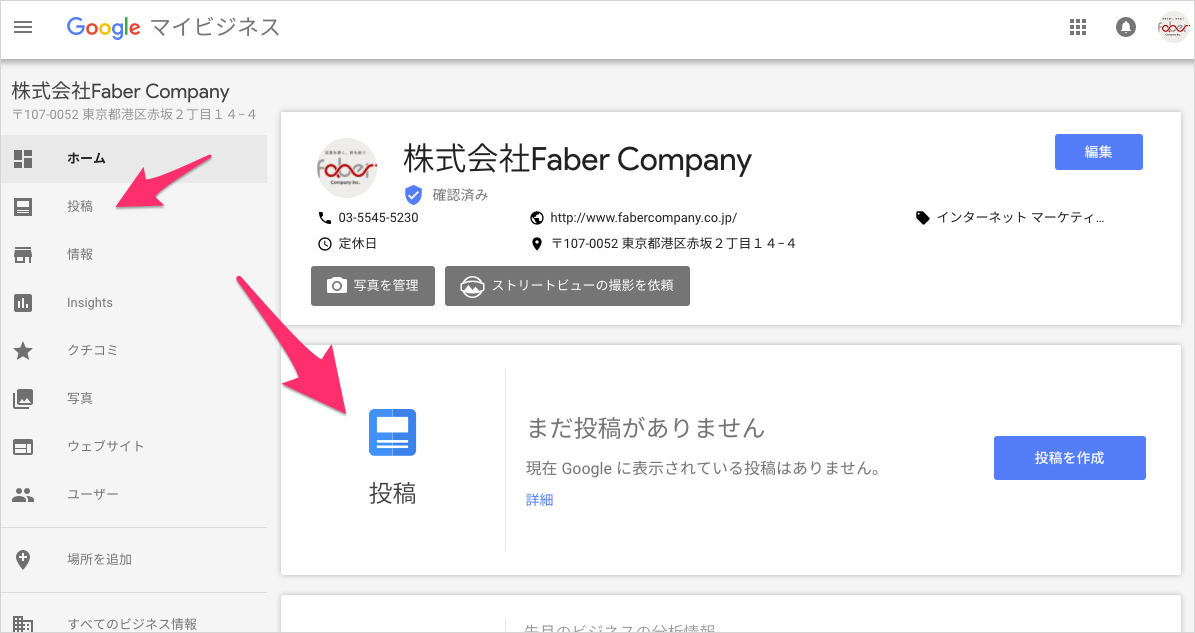Click the Users people icon

click(23, 494)
